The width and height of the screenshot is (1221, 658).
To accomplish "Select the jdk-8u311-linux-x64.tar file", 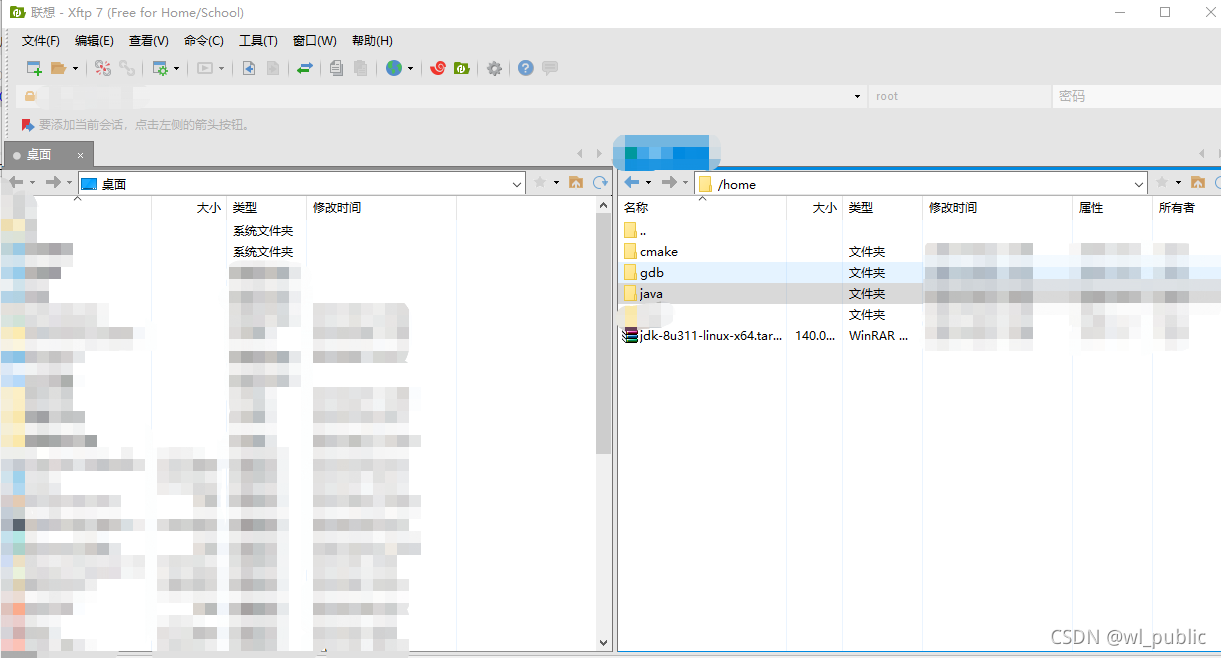I will (x=703, y=336).
